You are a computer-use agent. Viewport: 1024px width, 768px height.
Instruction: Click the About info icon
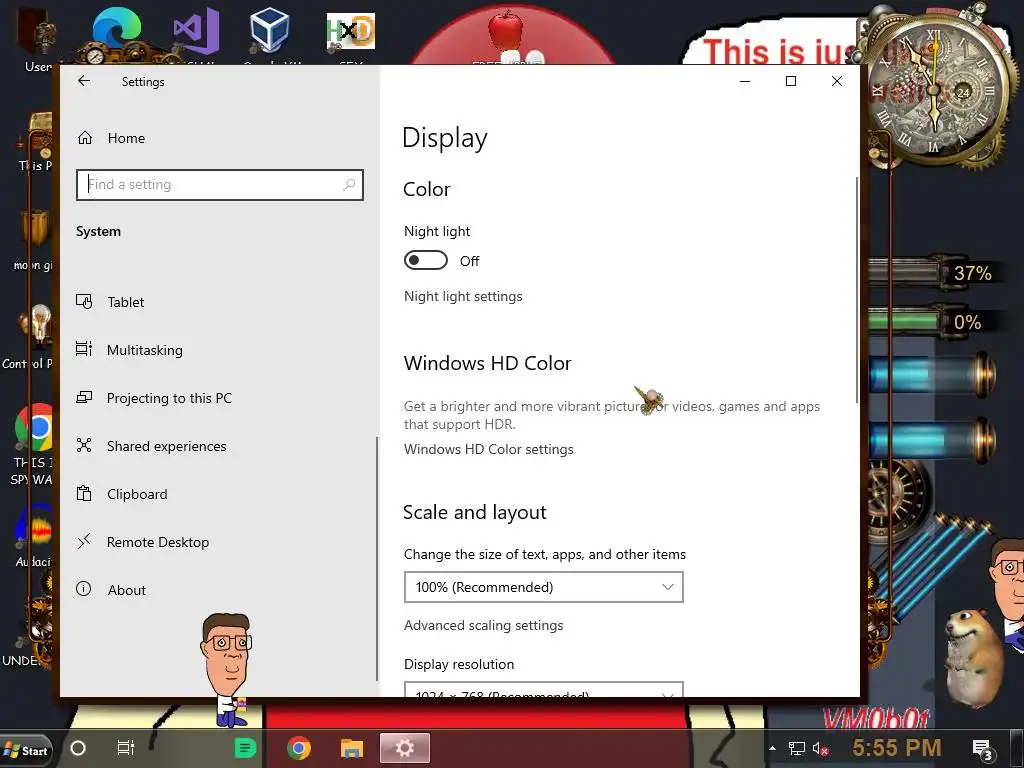(x=84, y=589)
